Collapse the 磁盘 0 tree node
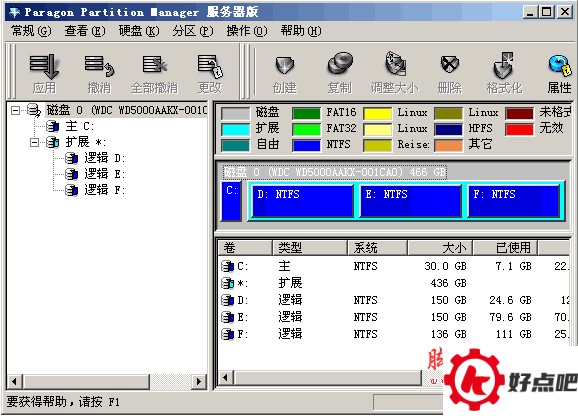 (x=15, y=110)
